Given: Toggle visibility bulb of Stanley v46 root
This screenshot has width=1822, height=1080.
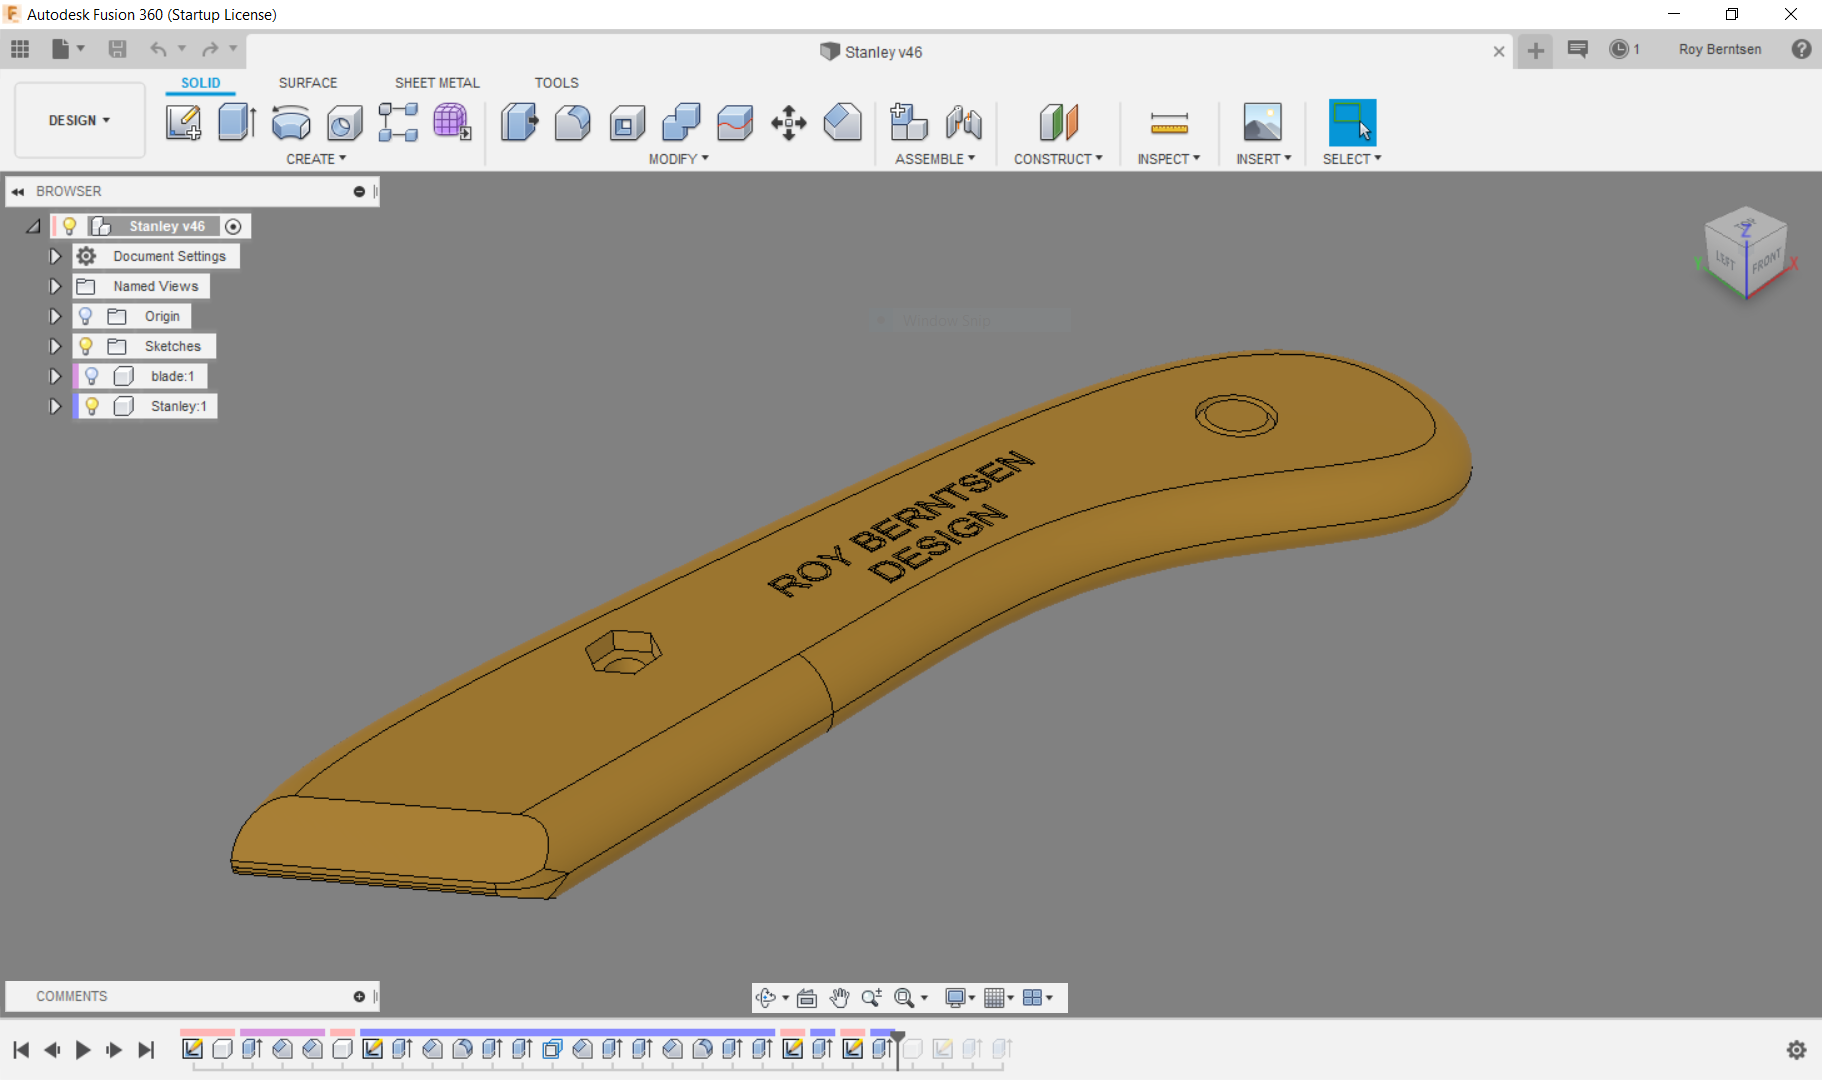Looking at the screenshot, I should [70, 226].
